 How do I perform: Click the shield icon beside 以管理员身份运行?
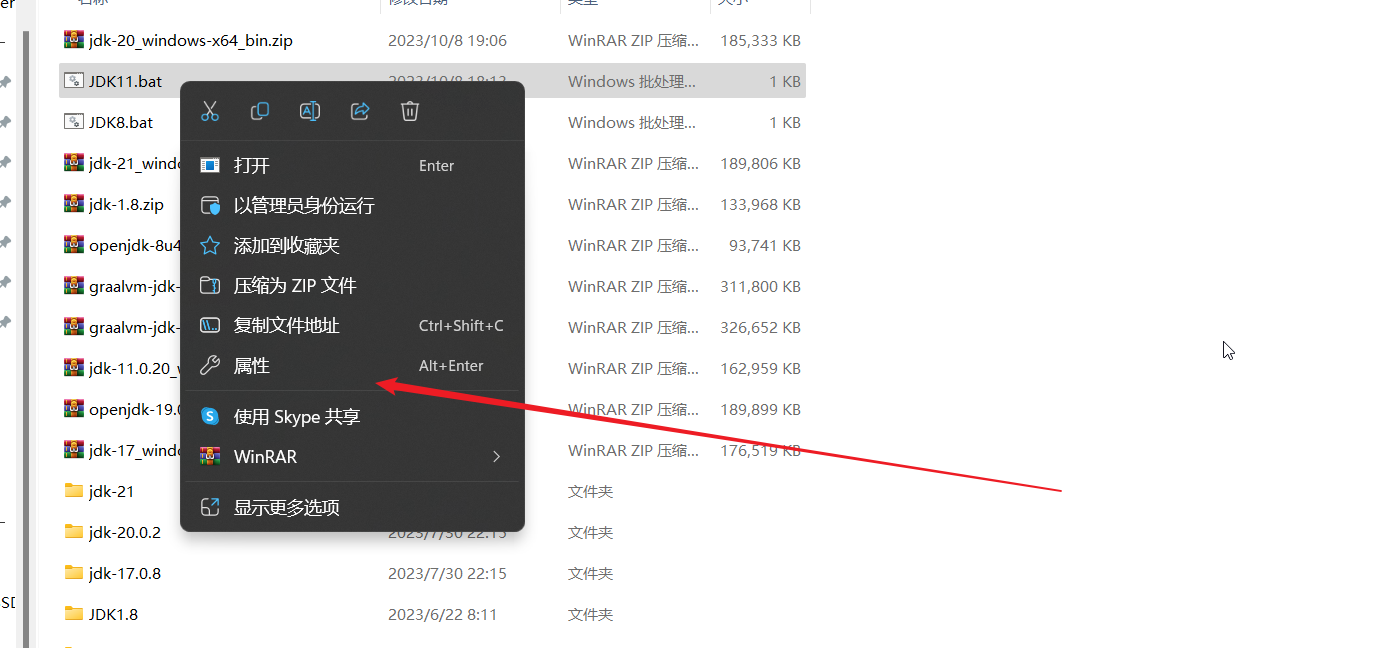click(x=210, y=205)
